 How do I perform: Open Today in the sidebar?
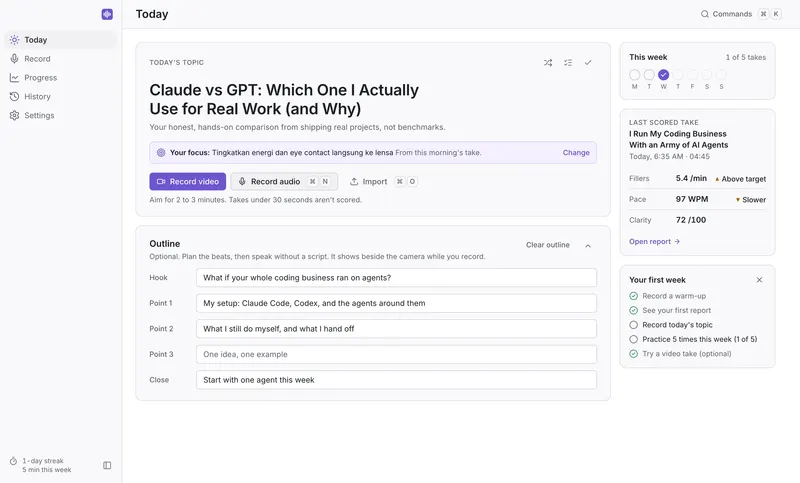click(61, 40)
